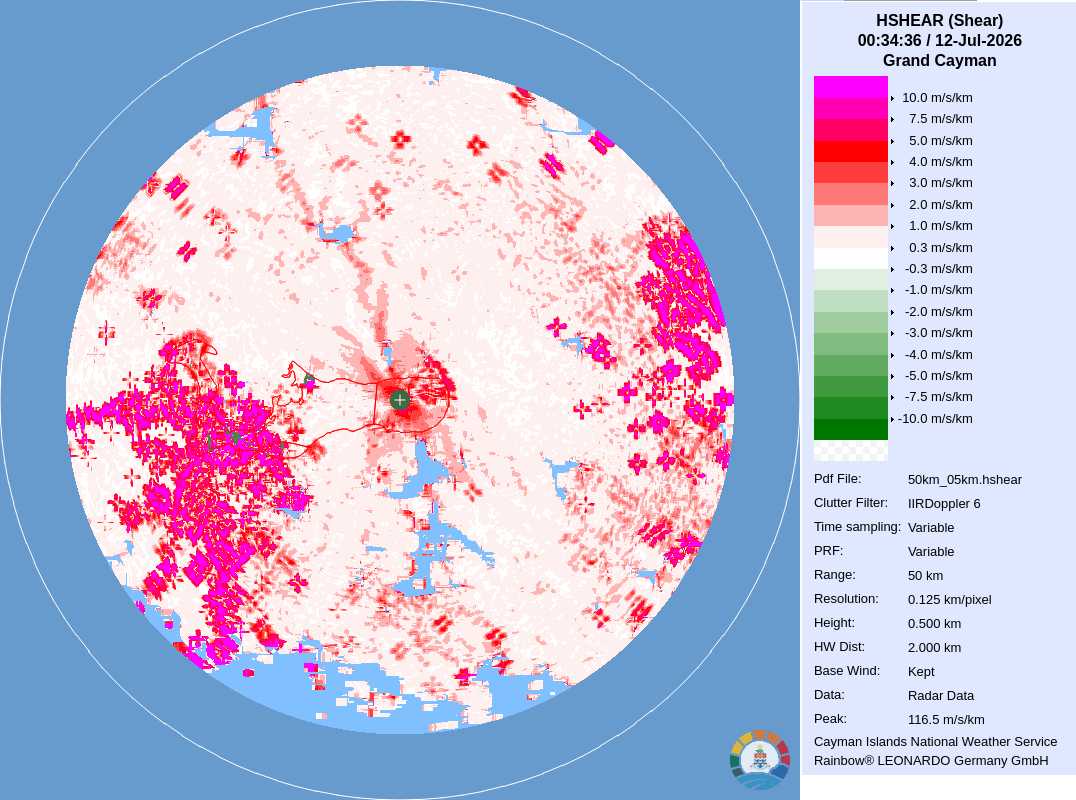Click the Rainbow LEONARDO Germany GmbH text
The image size is (1076, 800).
(x=931, y=761)
